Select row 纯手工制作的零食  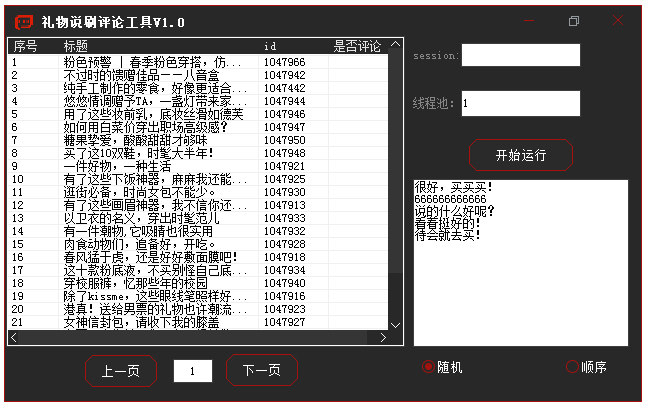point(198,88)
